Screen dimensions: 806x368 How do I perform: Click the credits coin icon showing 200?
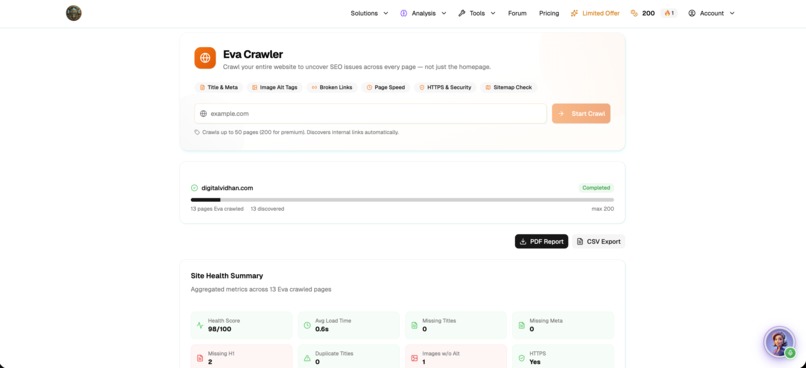[634, 13]
